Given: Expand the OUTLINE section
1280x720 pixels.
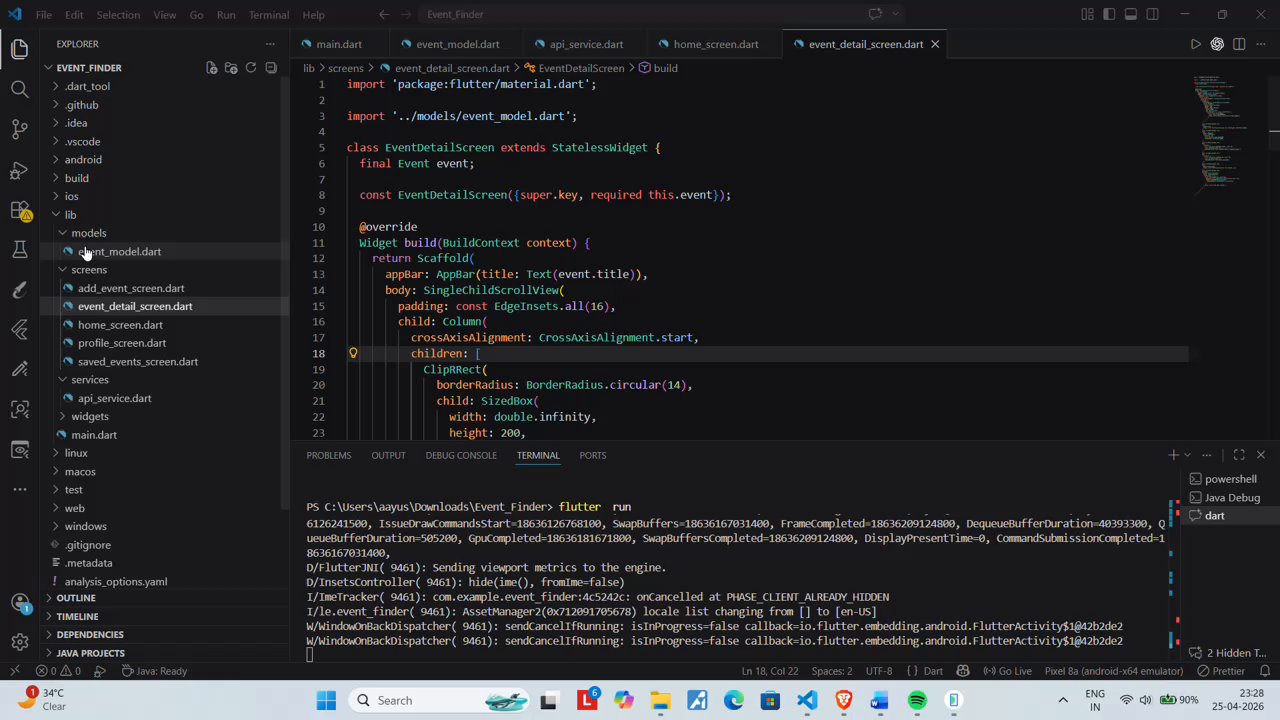Looking at the screenshot, I should click(76, 598).
